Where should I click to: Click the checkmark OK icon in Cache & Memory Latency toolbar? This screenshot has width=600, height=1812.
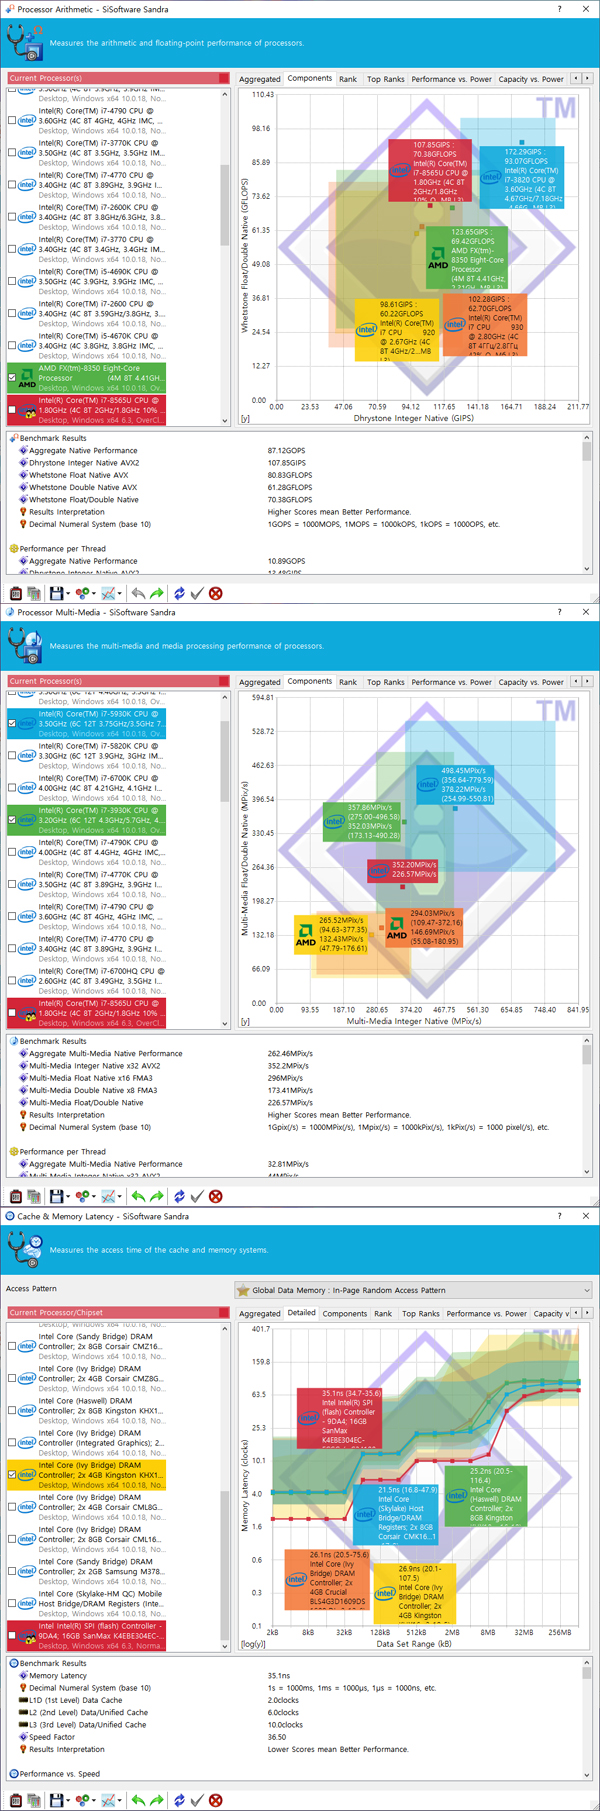coord(197,1800)
